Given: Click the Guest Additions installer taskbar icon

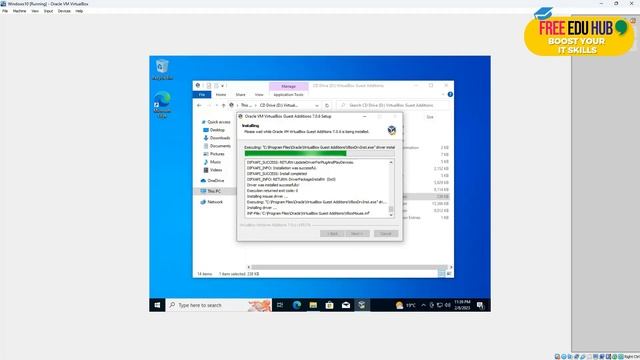Looking at the screenshot, I should click(362, 305).
